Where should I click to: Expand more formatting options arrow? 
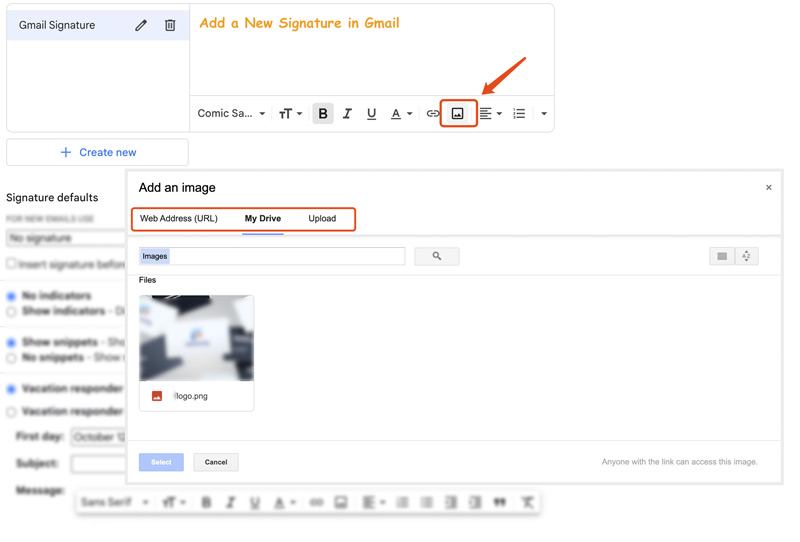coord(544,113)
